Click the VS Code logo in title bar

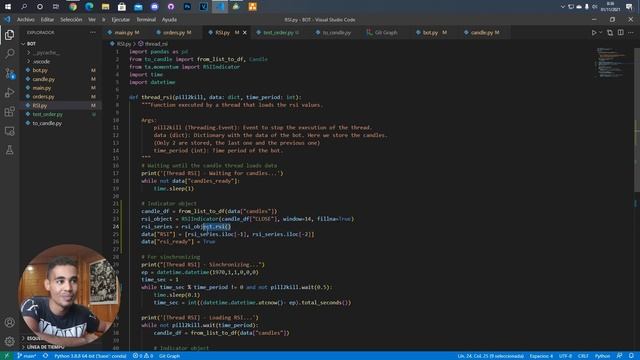point(7,20)
